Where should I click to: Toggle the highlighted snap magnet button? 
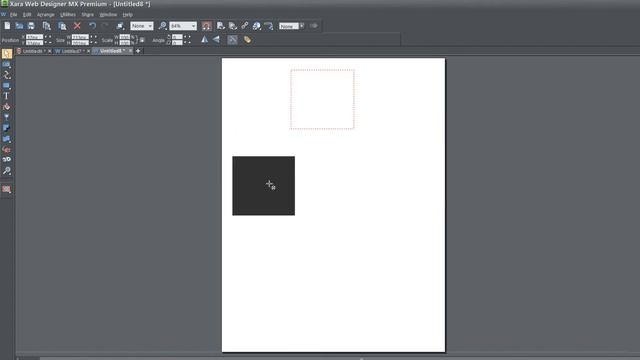(x=207, y=26)
